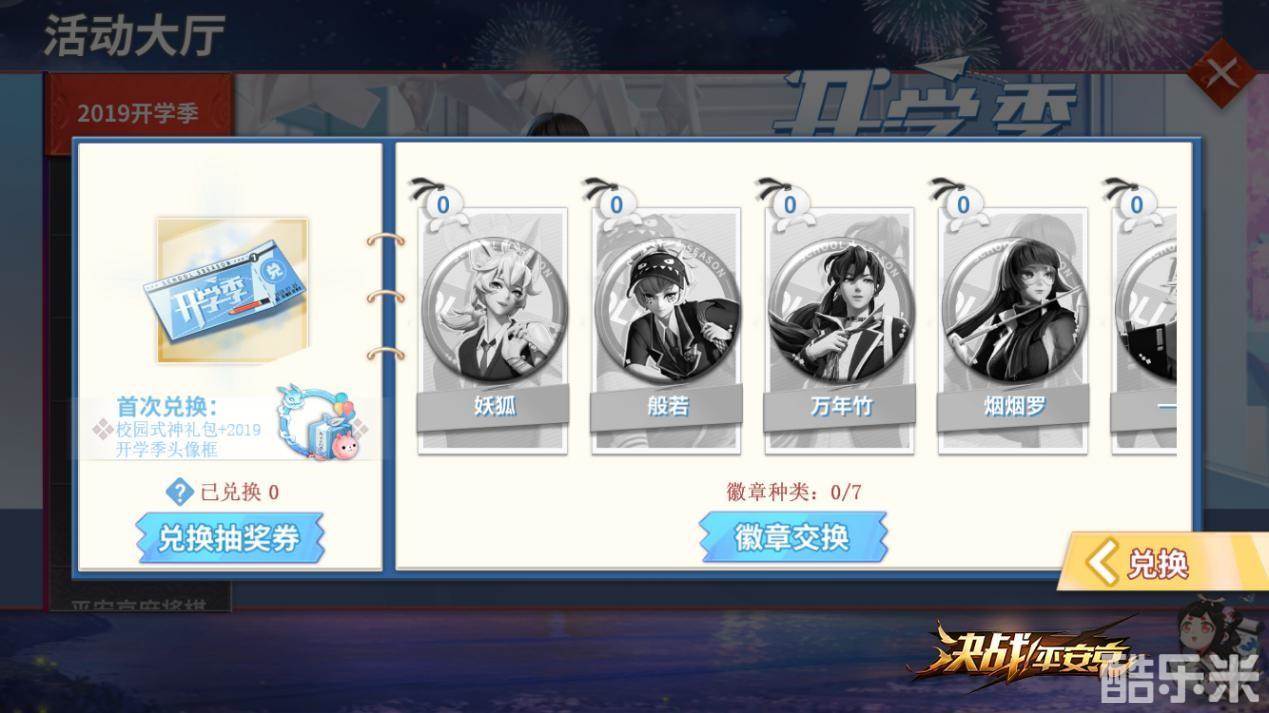Click the 徽章交换 button
Screen dimensions: 1269x713
(x=793, y=537)
